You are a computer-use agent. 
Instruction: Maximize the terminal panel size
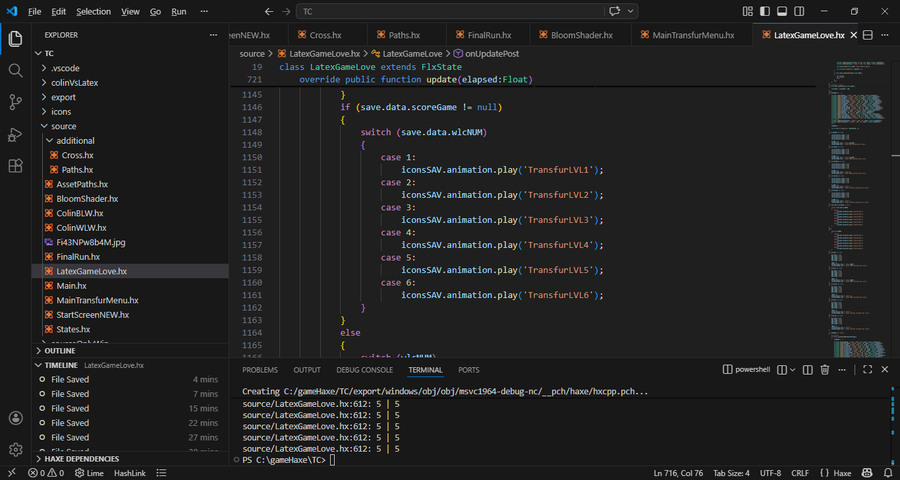[866, 370]
